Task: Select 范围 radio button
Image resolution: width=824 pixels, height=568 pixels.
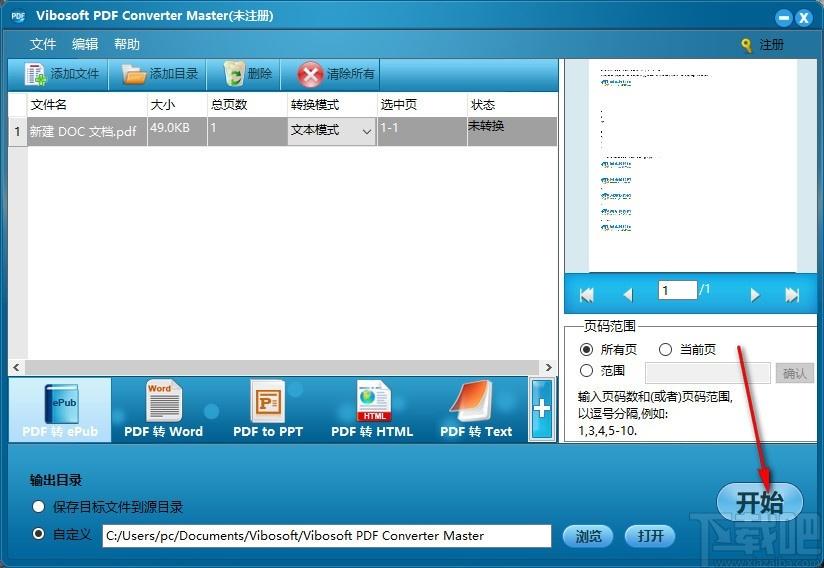Action: (586, 370)
